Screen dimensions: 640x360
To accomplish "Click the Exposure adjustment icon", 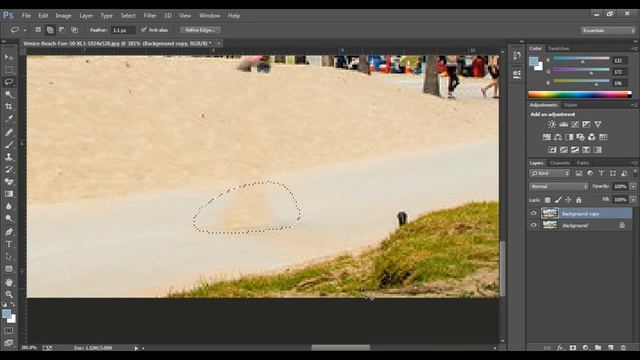I will [x=587, y=124].
